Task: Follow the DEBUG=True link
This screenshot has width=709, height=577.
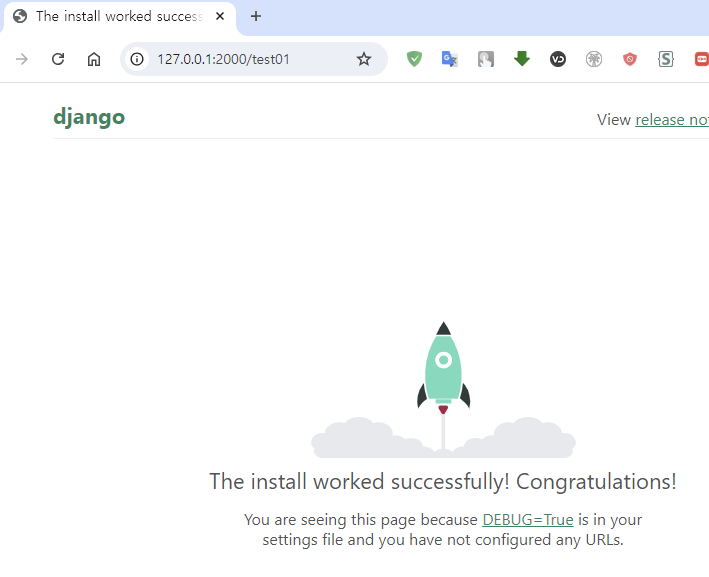Action: coord(528,520)
